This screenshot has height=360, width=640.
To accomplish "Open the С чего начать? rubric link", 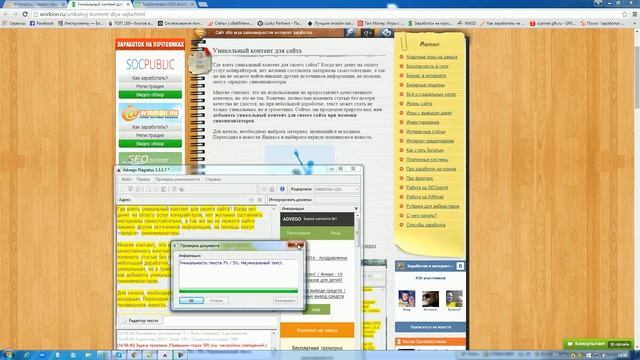I will (421, 216).
